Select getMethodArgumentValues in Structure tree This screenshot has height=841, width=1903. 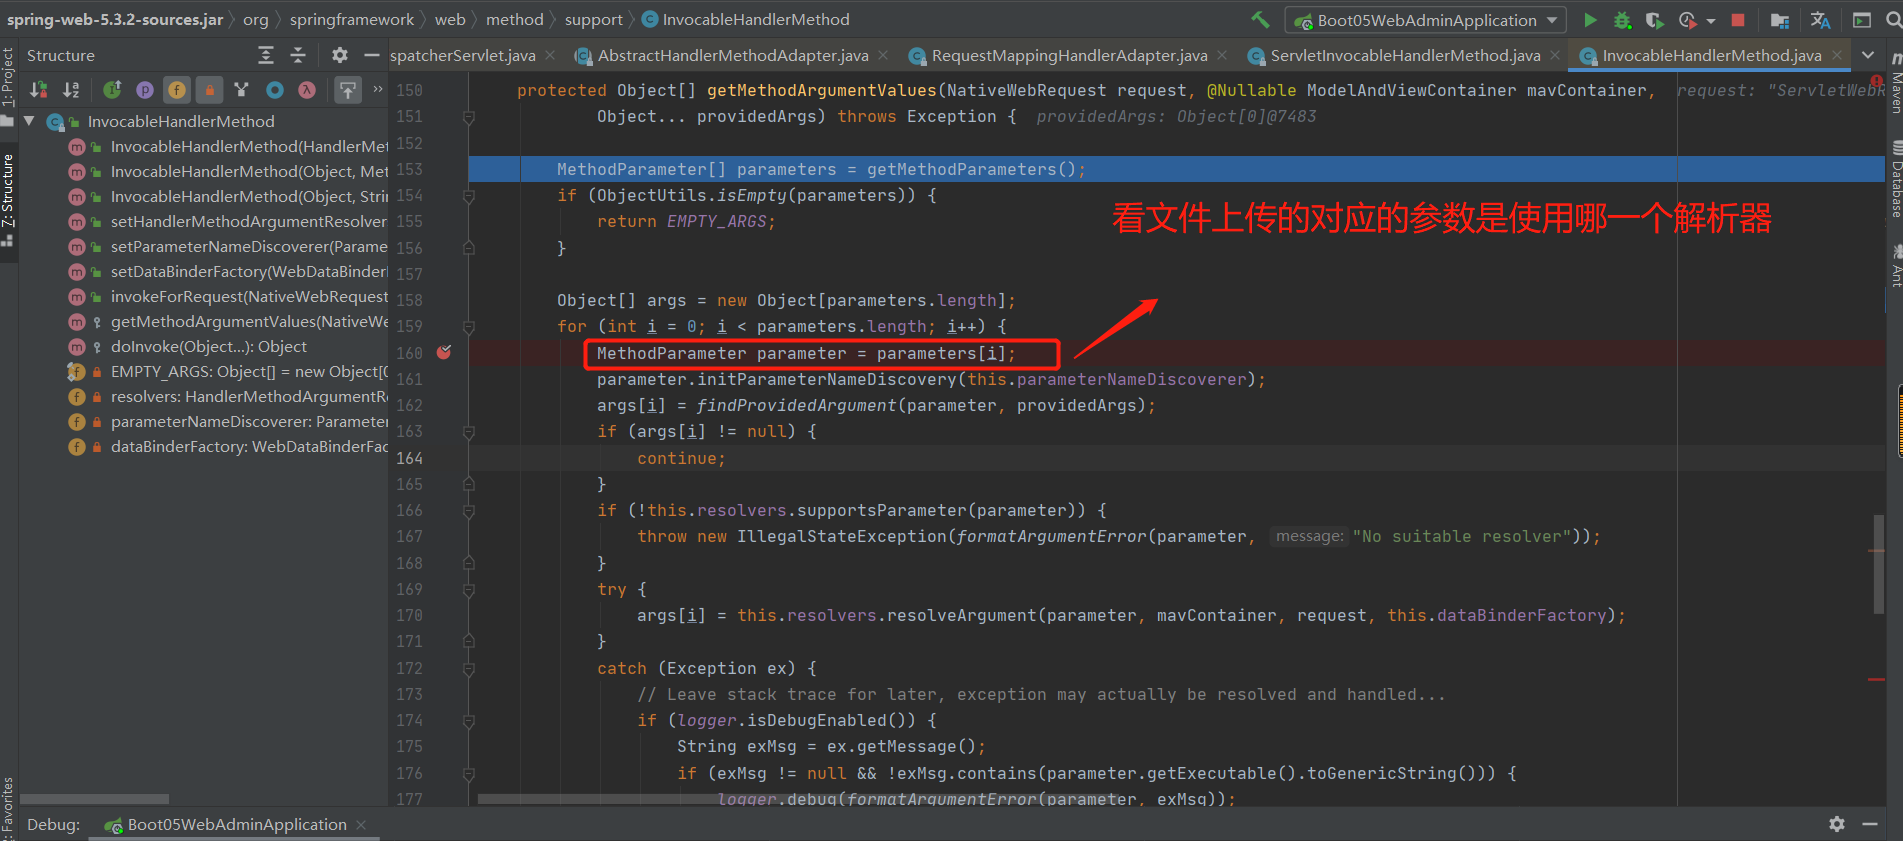point(248,322)
